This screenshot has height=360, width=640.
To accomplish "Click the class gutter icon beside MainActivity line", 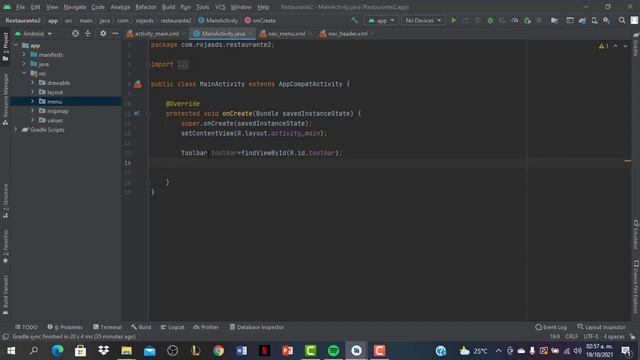I will [x=138, y=84].
